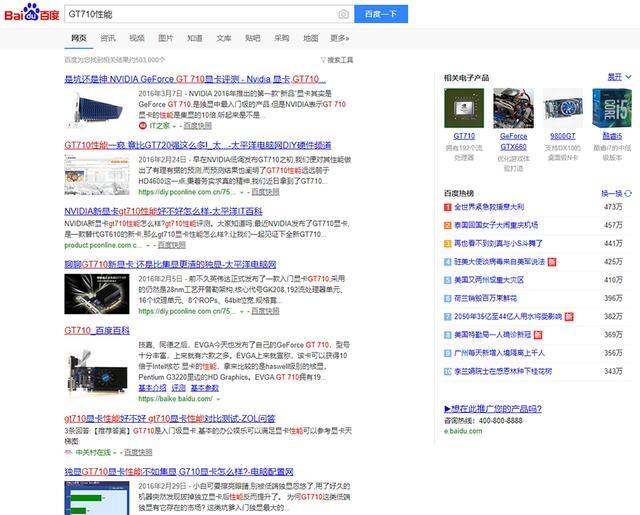Open the GT710 related product link
The width and height of the screenshot is (640, 515).
pyautogui.click(x=464, y=136)
